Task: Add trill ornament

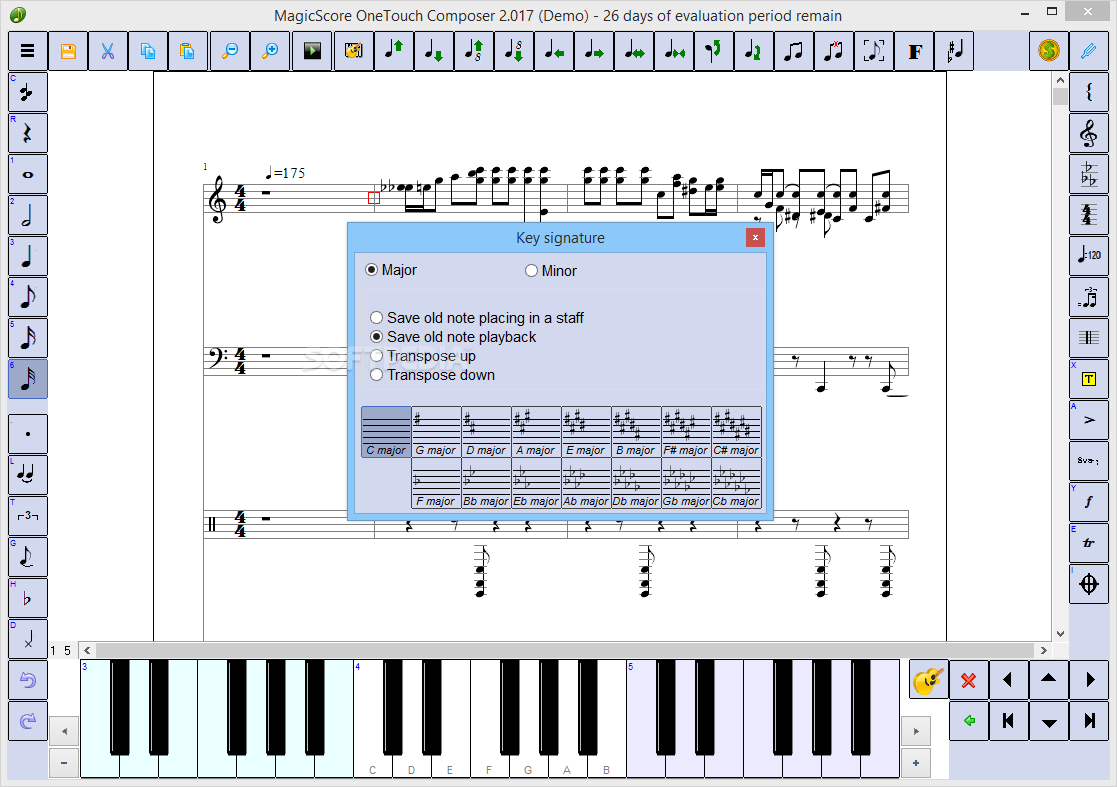Action: tap(1089, 543)
